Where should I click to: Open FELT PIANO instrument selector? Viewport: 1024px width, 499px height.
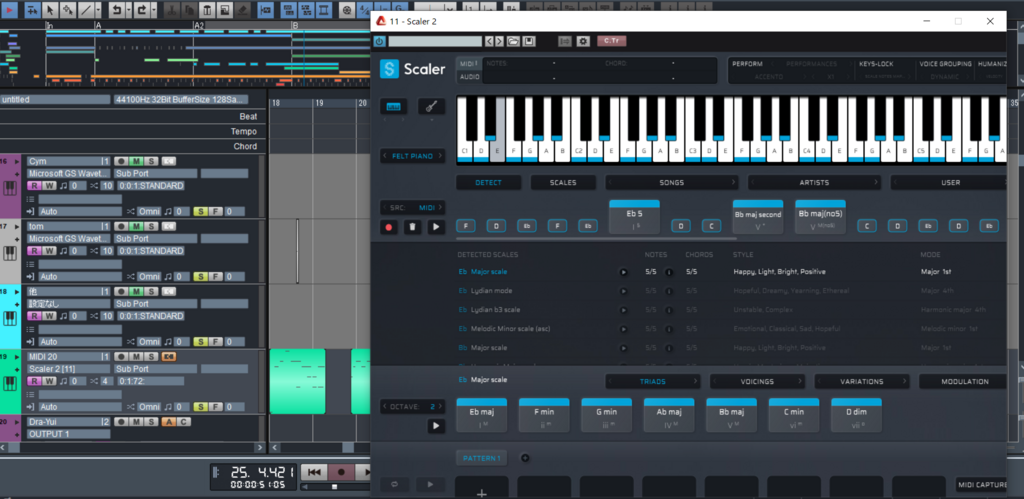pos(413,156)
